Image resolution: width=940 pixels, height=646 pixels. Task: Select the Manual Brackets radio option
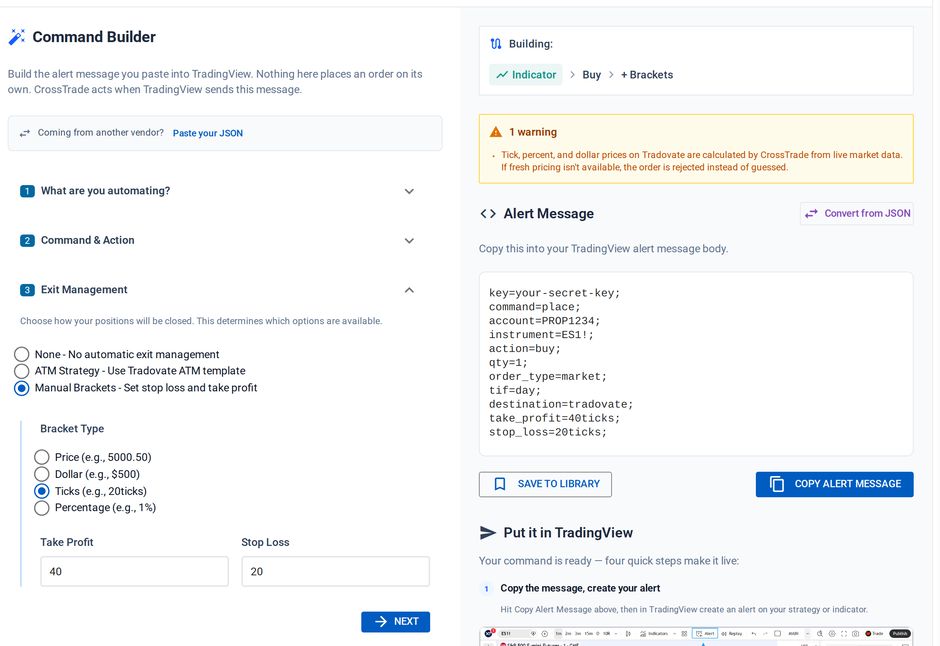(22, 388)
